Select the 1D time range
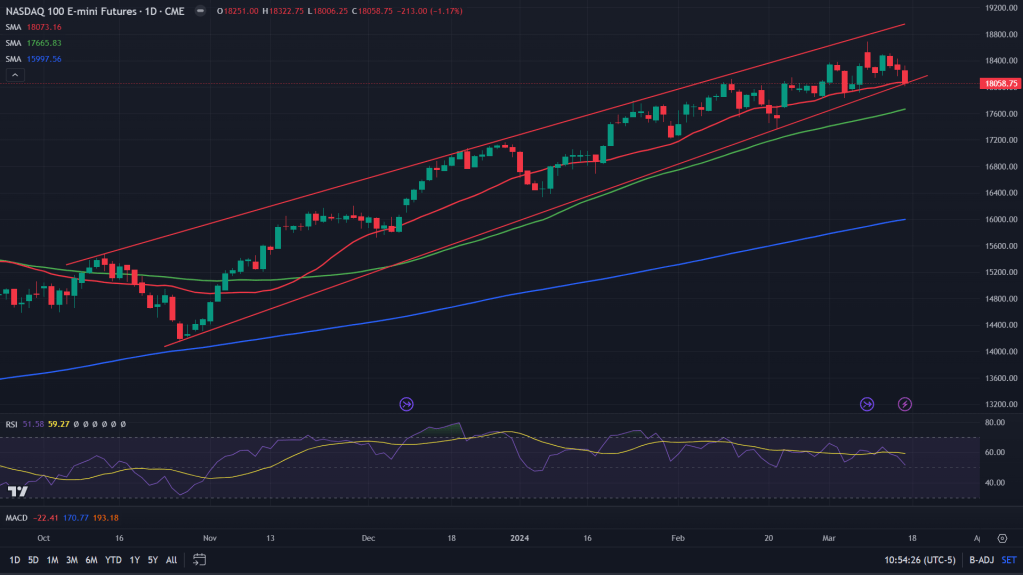 point(14,560)
